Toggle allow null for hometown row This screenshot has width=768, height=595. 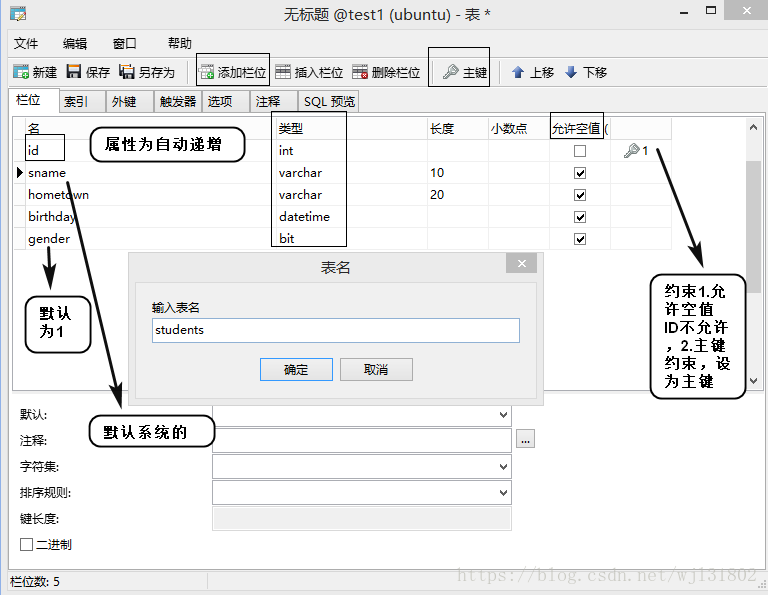580,195
